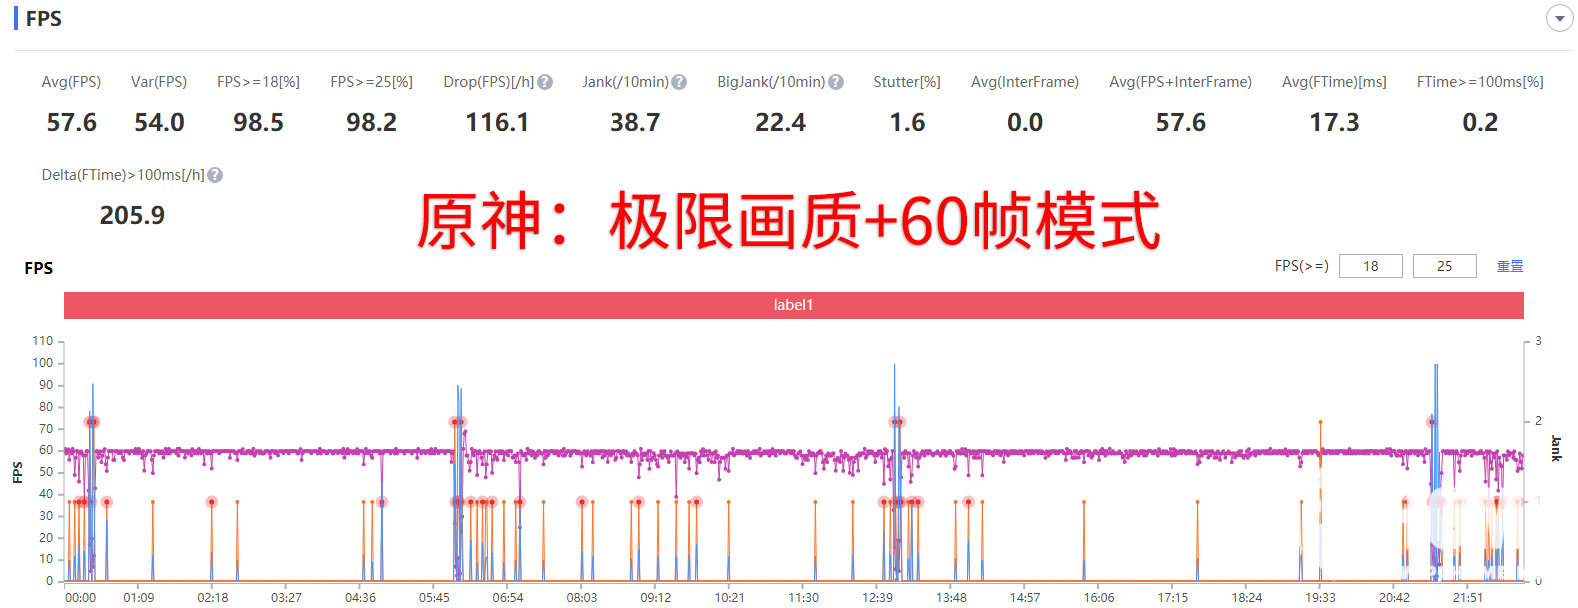Select the 21:51 time axis tick
Screen dimensions: 1578x608
1468,598
